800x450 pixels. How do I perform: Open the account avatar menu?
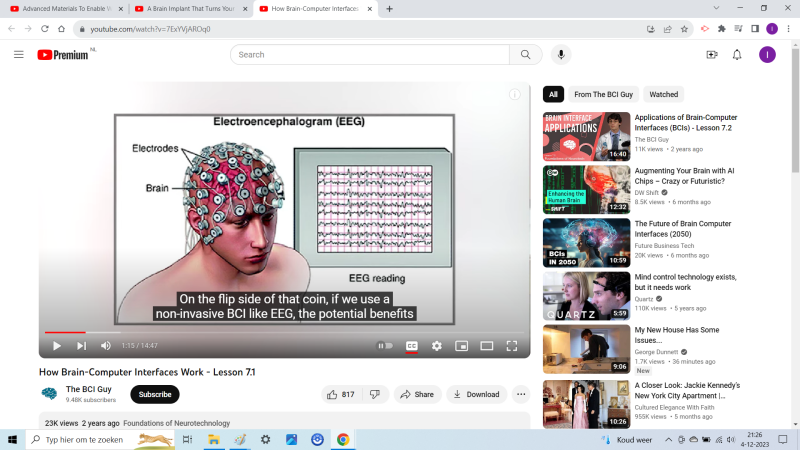[767, 55]
